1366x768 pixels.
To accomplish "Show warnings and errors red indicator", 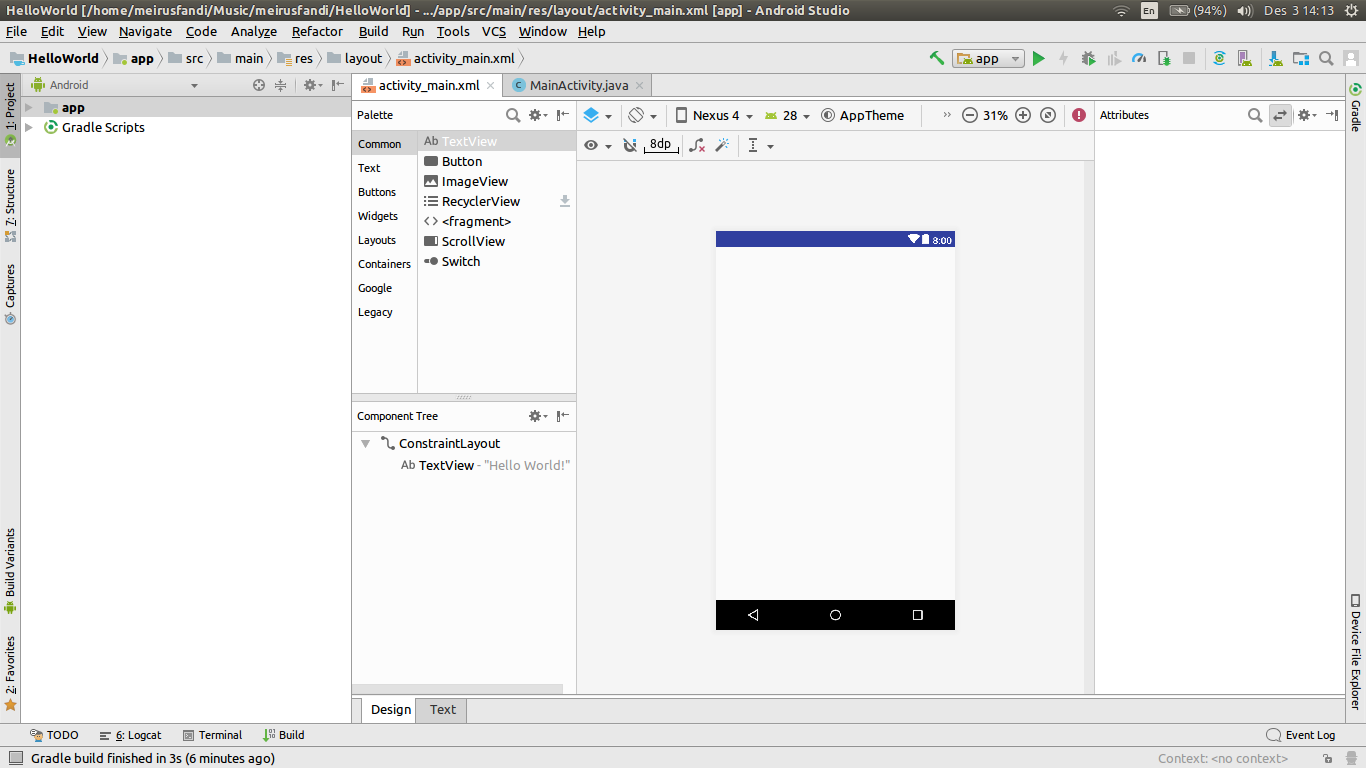I will (x=1079, y=115).
